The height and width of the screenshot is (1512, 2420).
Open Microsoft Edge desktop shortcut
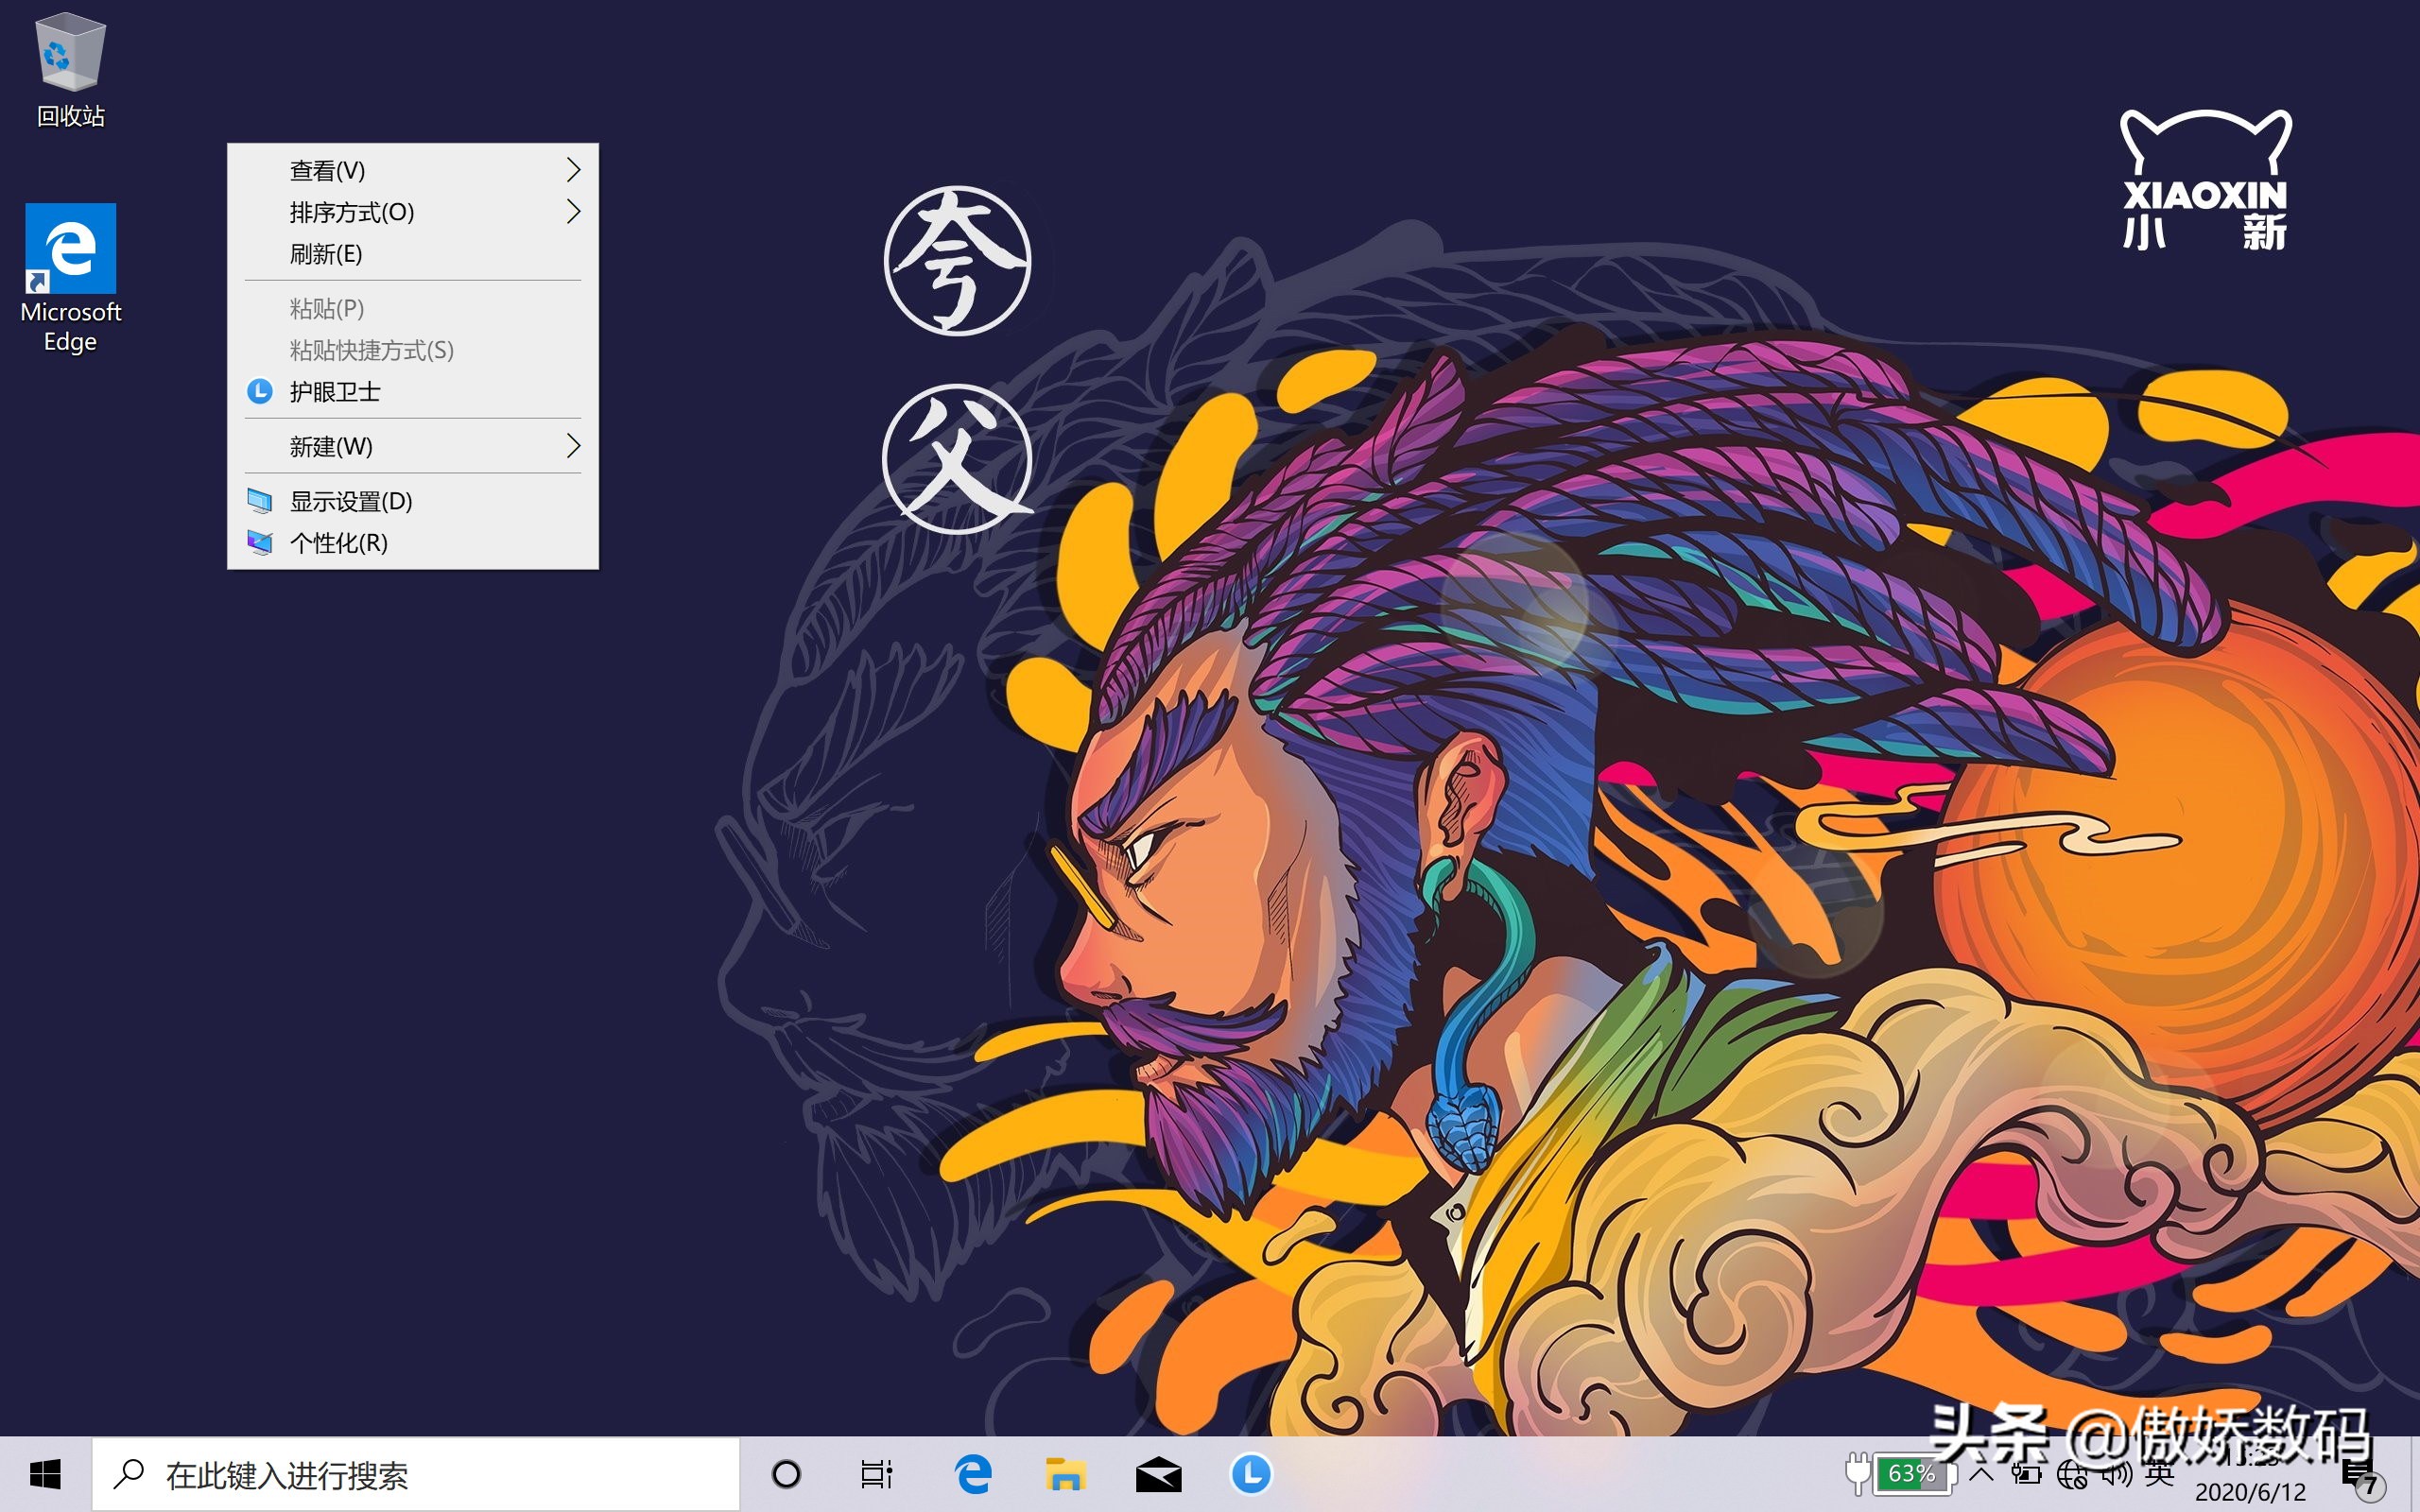(x=70, y=275)
